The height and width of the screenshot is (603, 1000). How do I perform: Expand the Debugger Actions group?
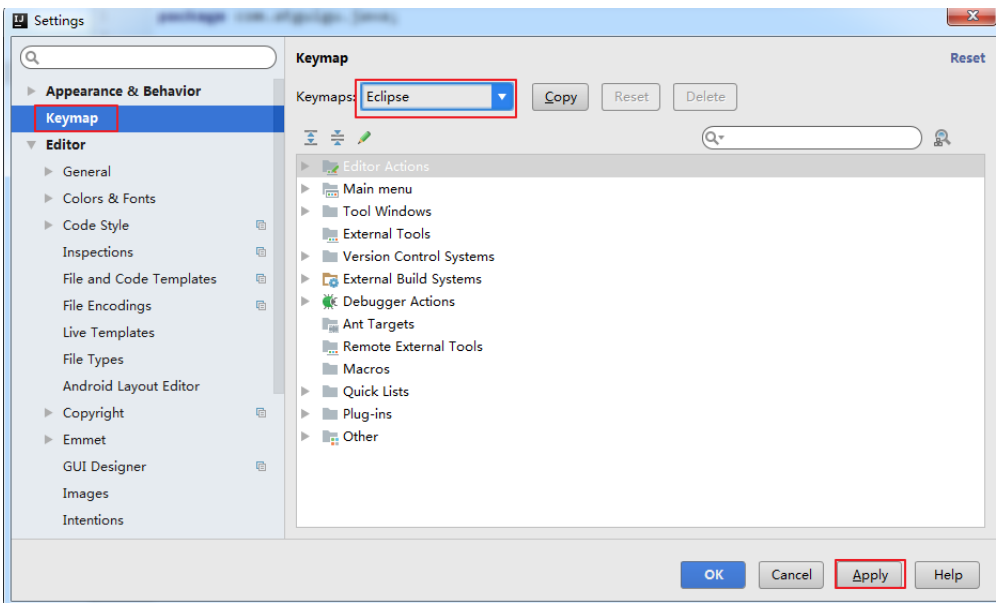tap(305, 301)
